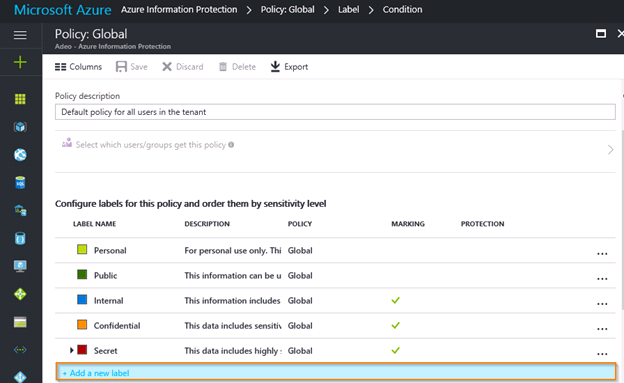Open the App Services globe icon
Screen dimensions: 624x383
point(20,154)
